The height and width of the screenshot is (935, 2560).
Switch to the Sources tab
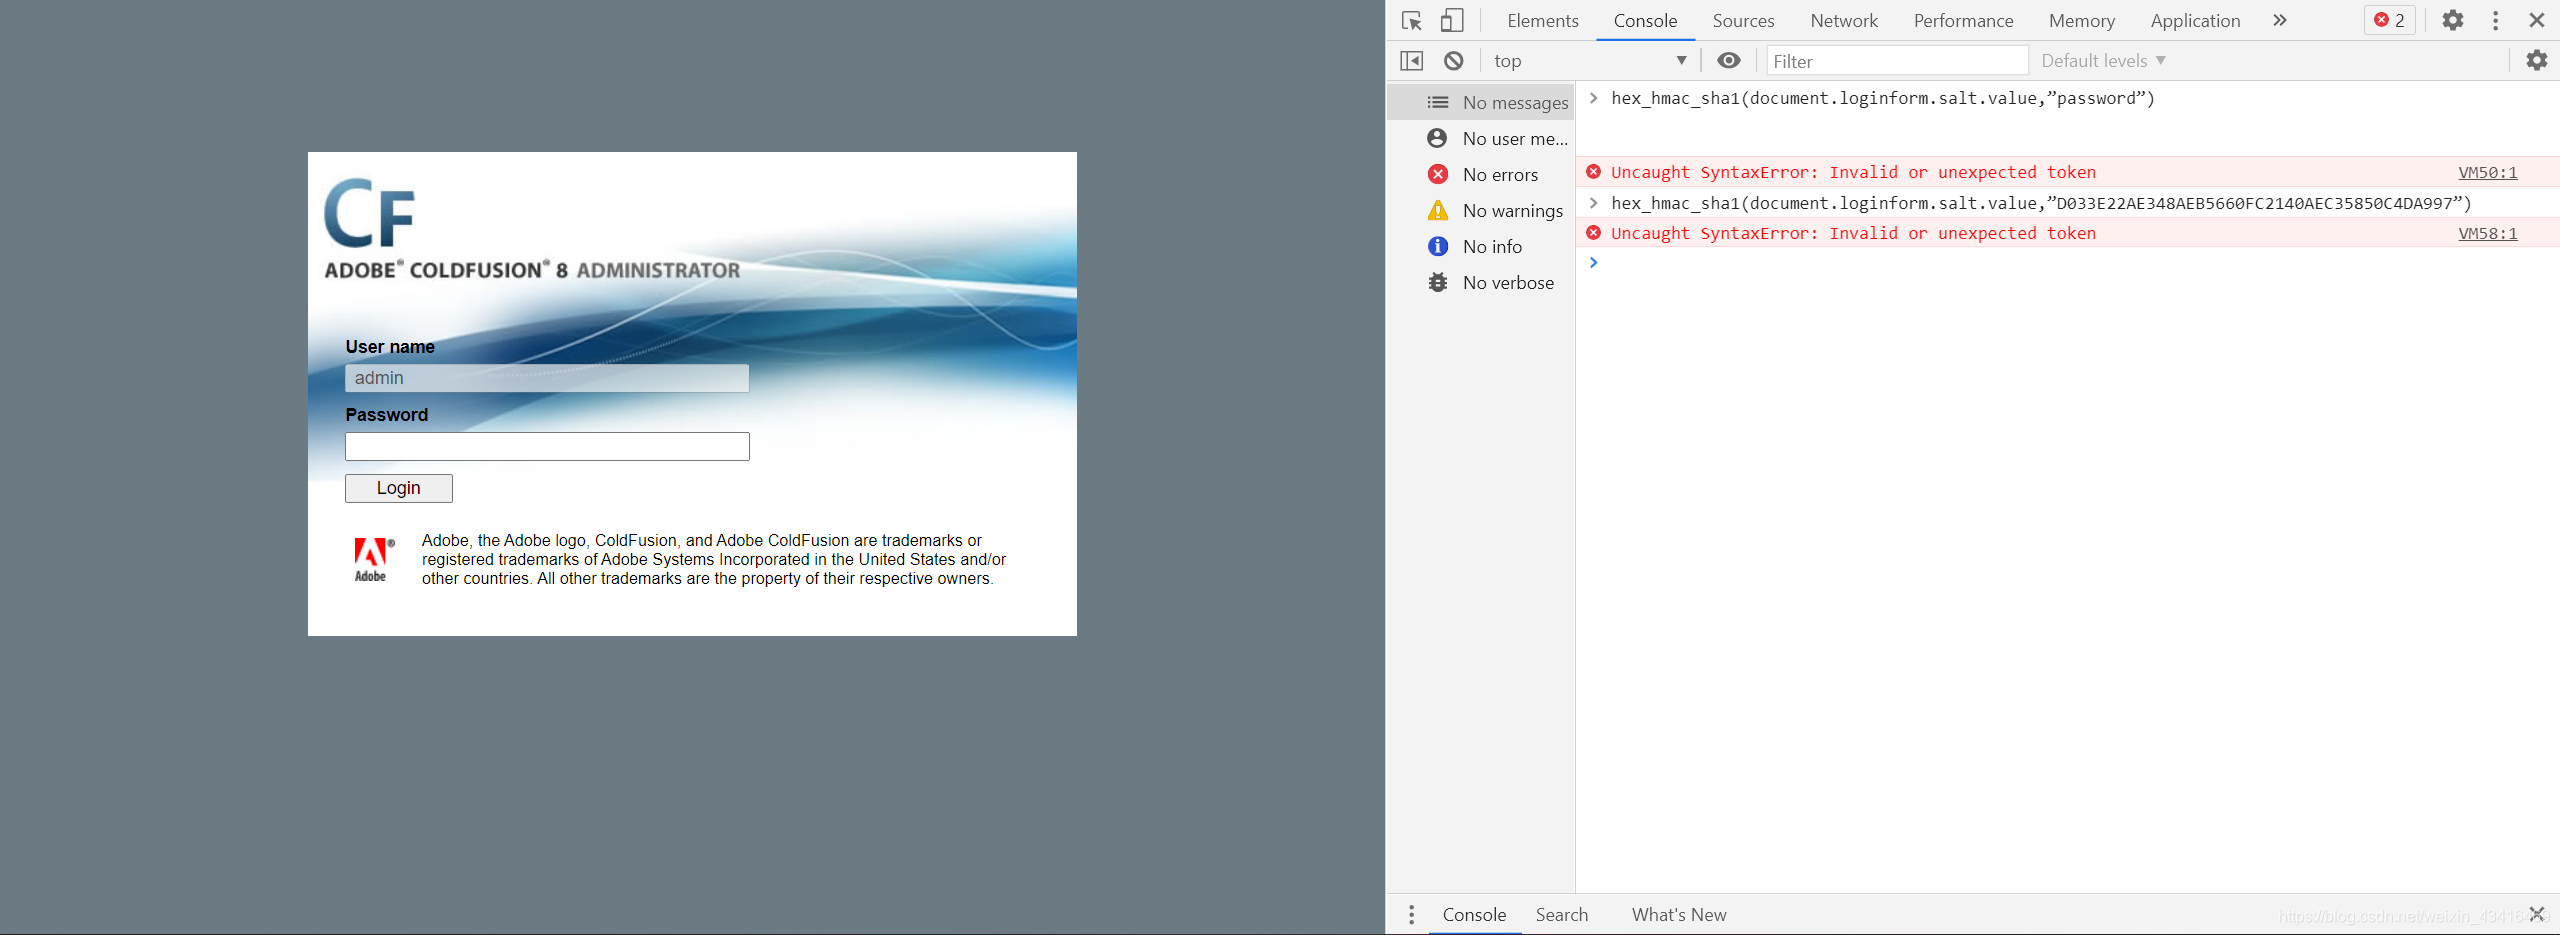pyautogui.click(x=1743, y=20)
